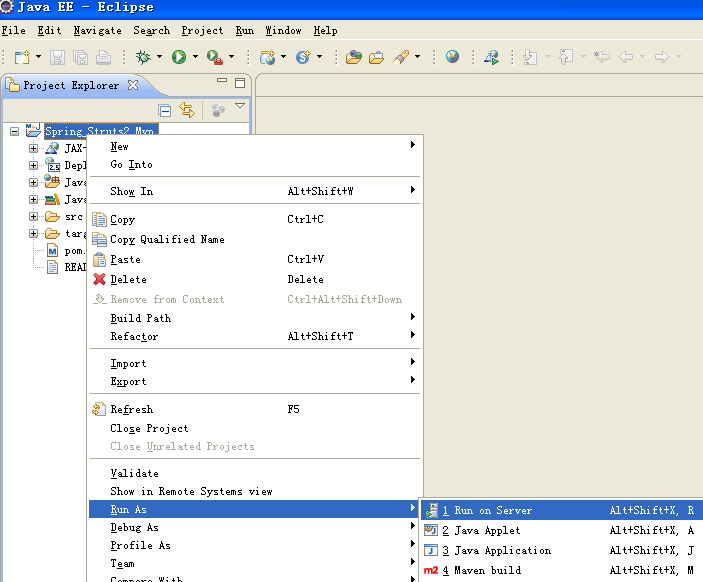Minimize the Project Explorer view

(222, 81)
